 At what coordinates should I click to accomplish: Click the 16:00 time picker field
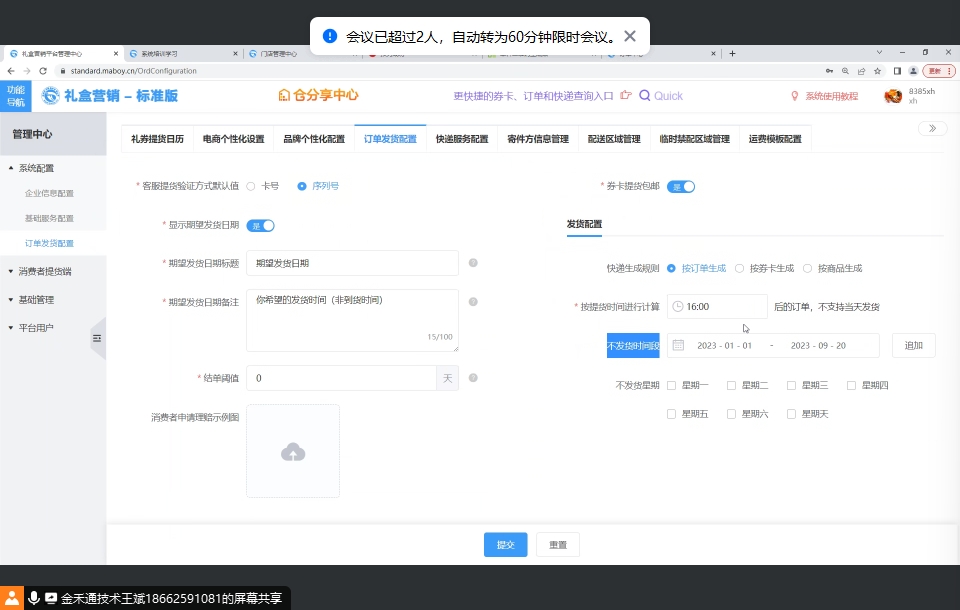pos(717,307)
